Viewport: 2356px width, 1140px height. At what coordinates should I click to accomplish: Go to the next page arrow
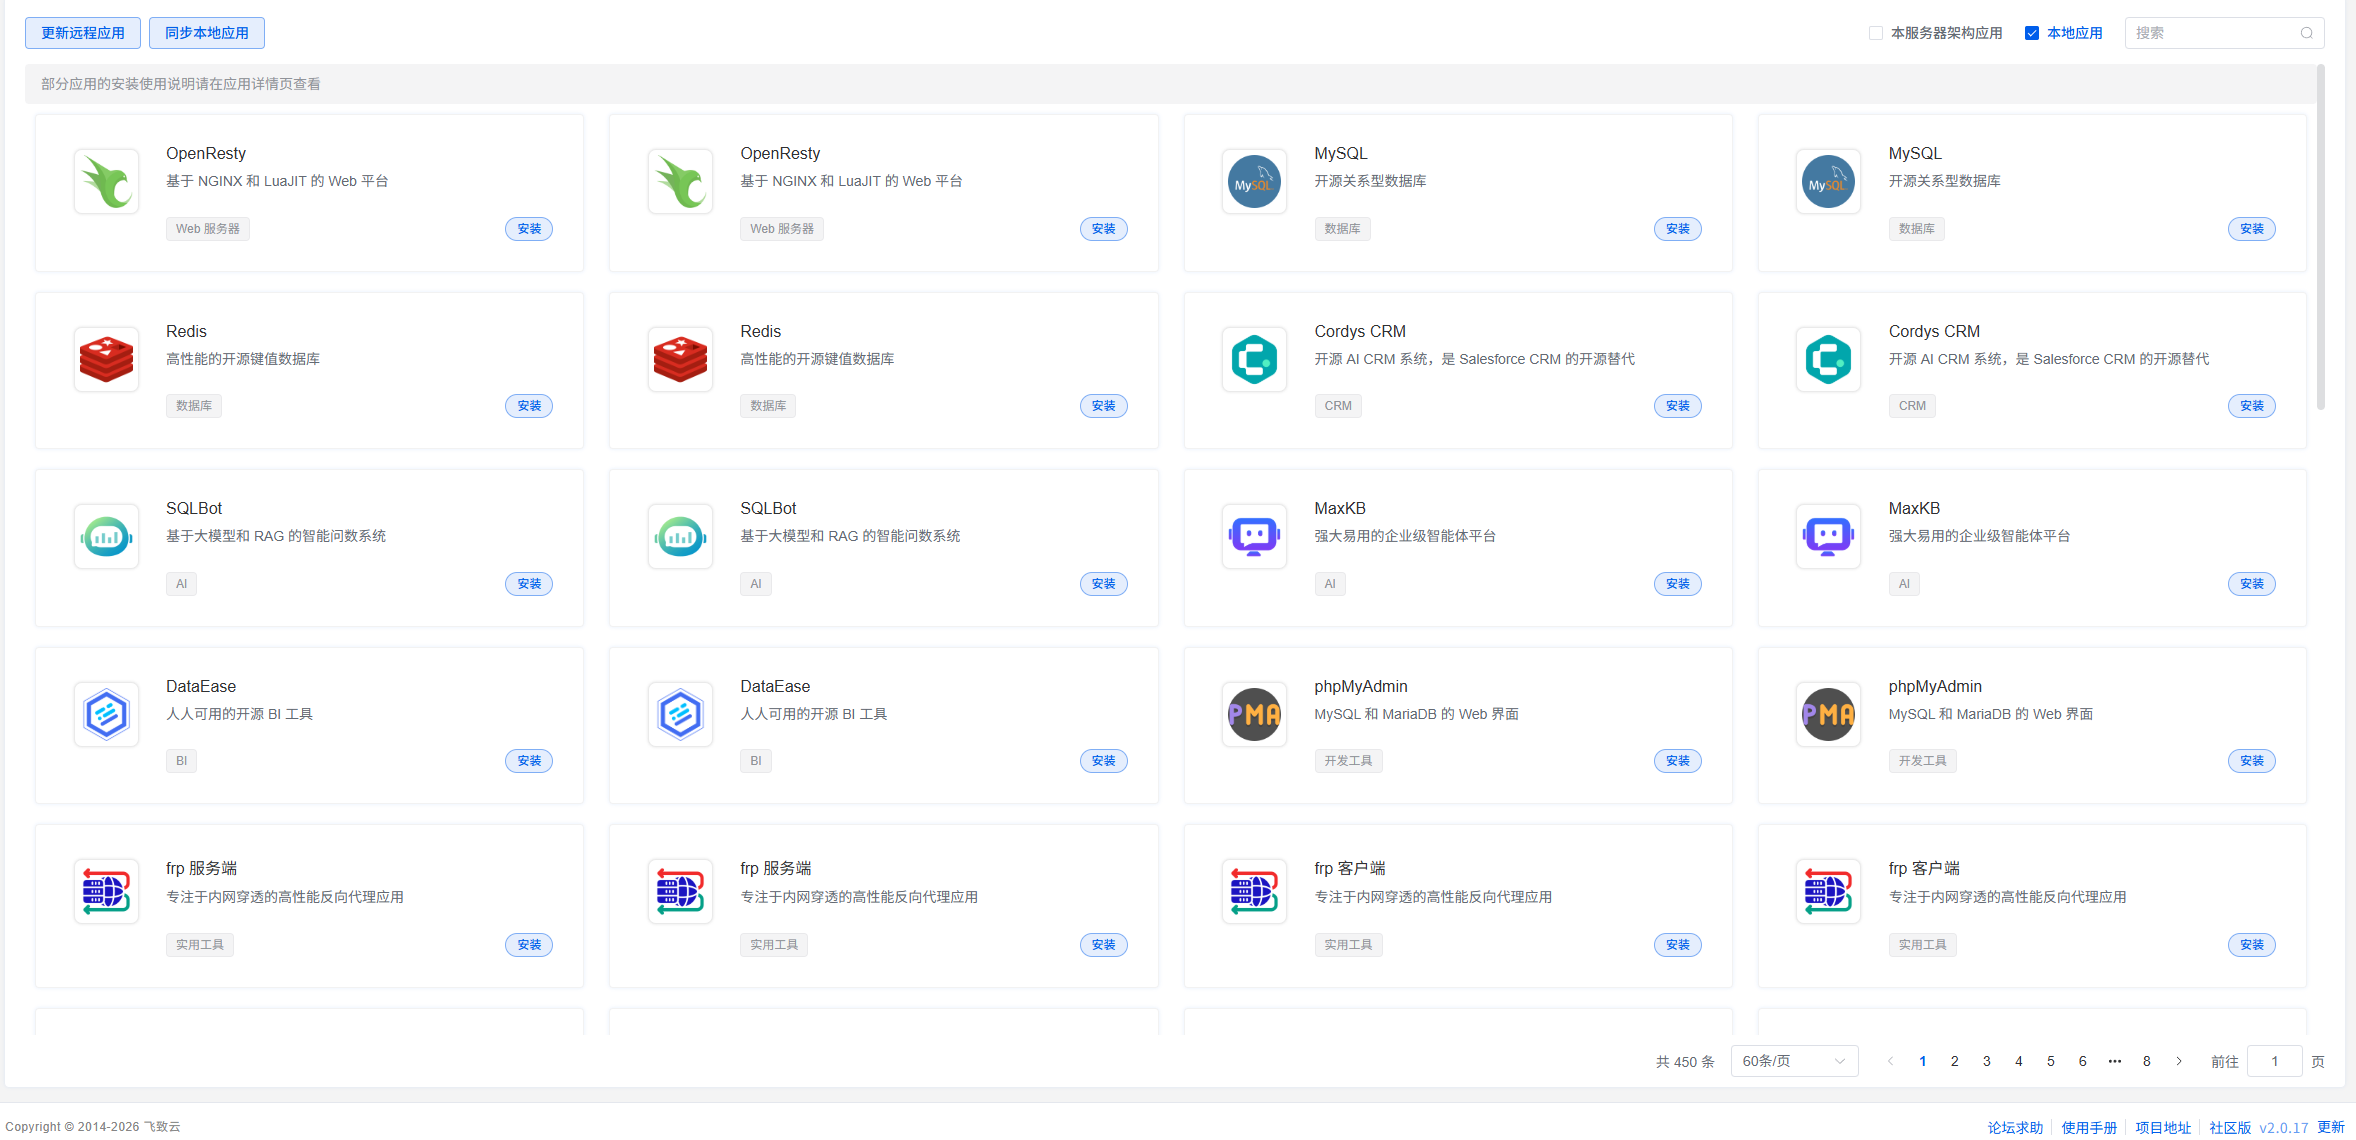[2179, 1061]
